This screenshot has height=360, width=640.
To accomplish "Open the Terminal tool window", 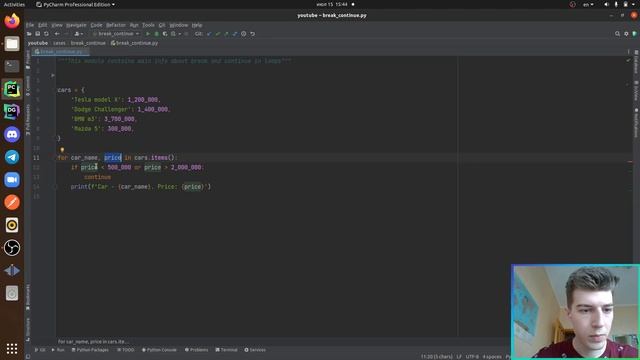I will [x=226, y=350].
